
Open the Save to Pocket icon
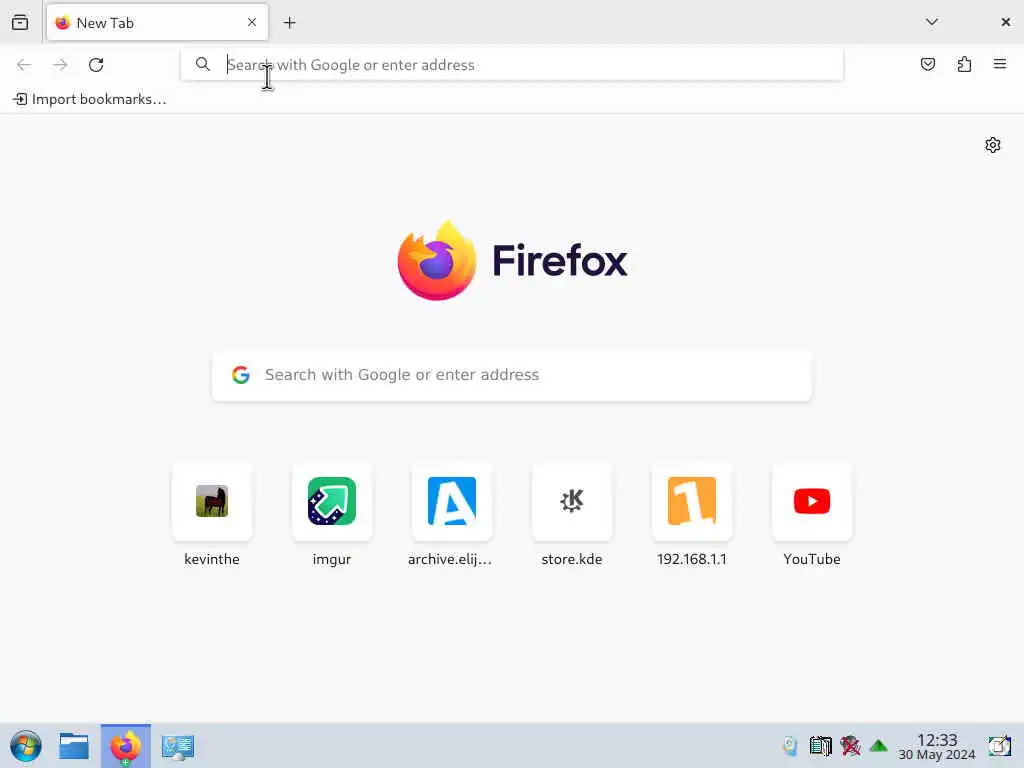[927, 64]
